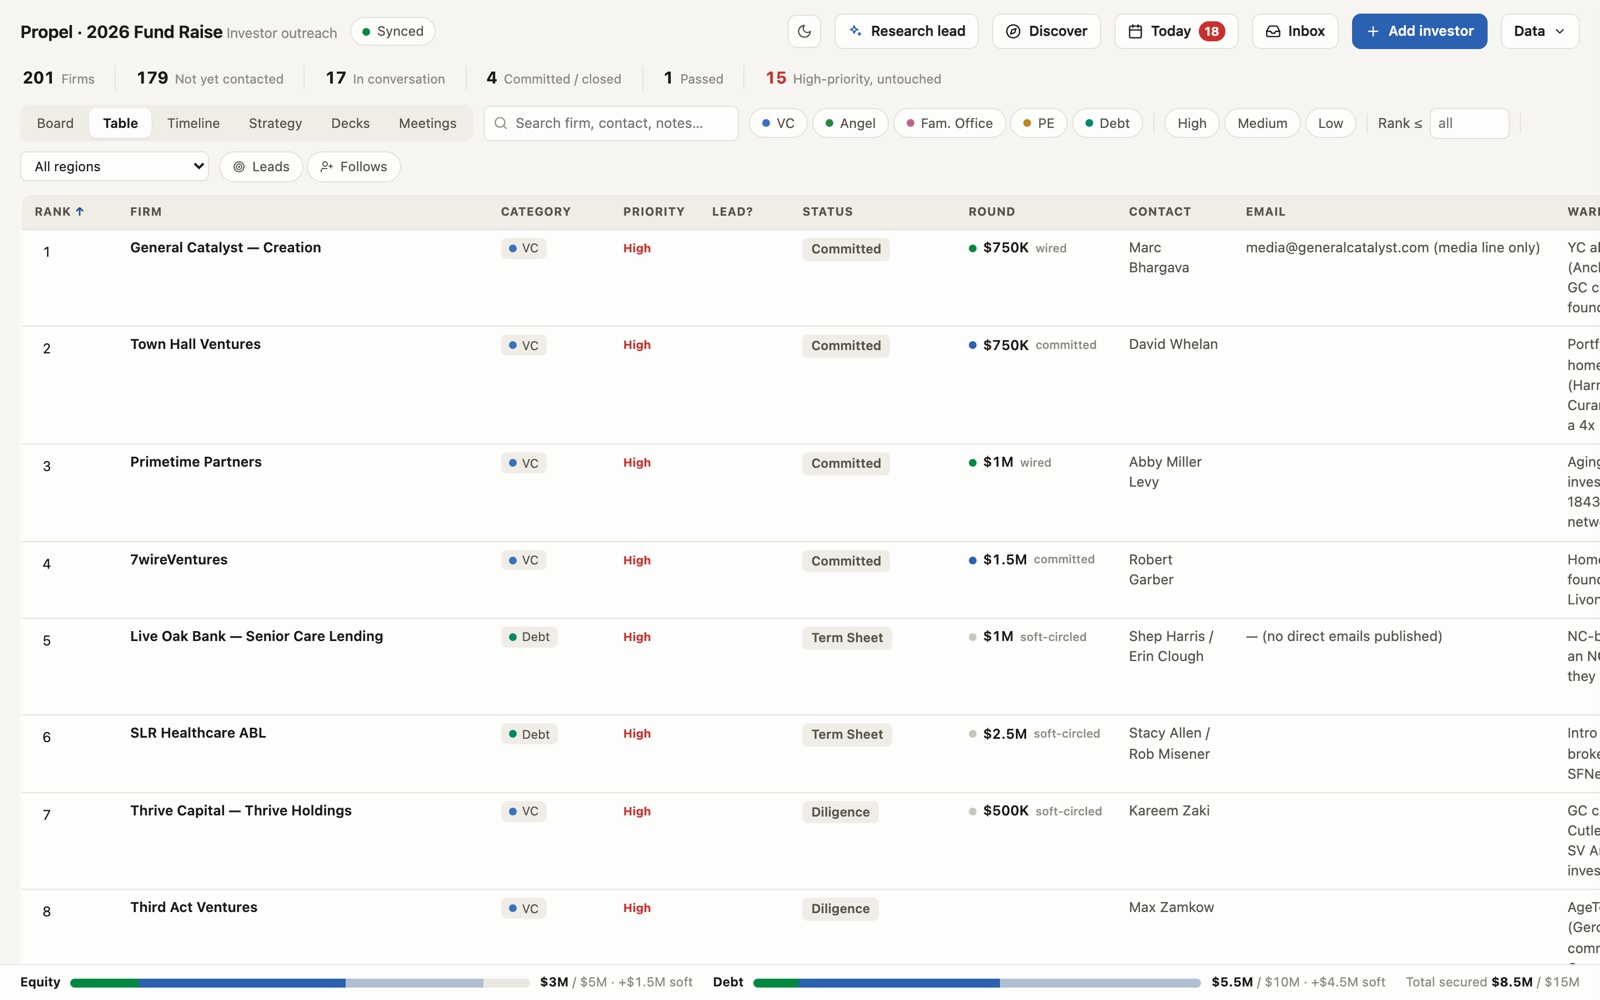Click Kareem Zaki contact cell
This screenshot has height=1000, width=1600.
click(1169, 811)
